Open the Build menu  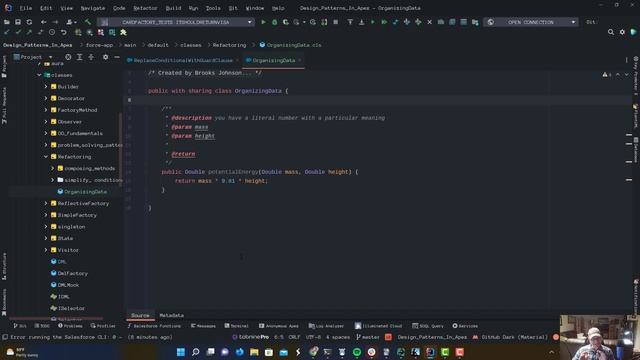(x=173, y=8)
